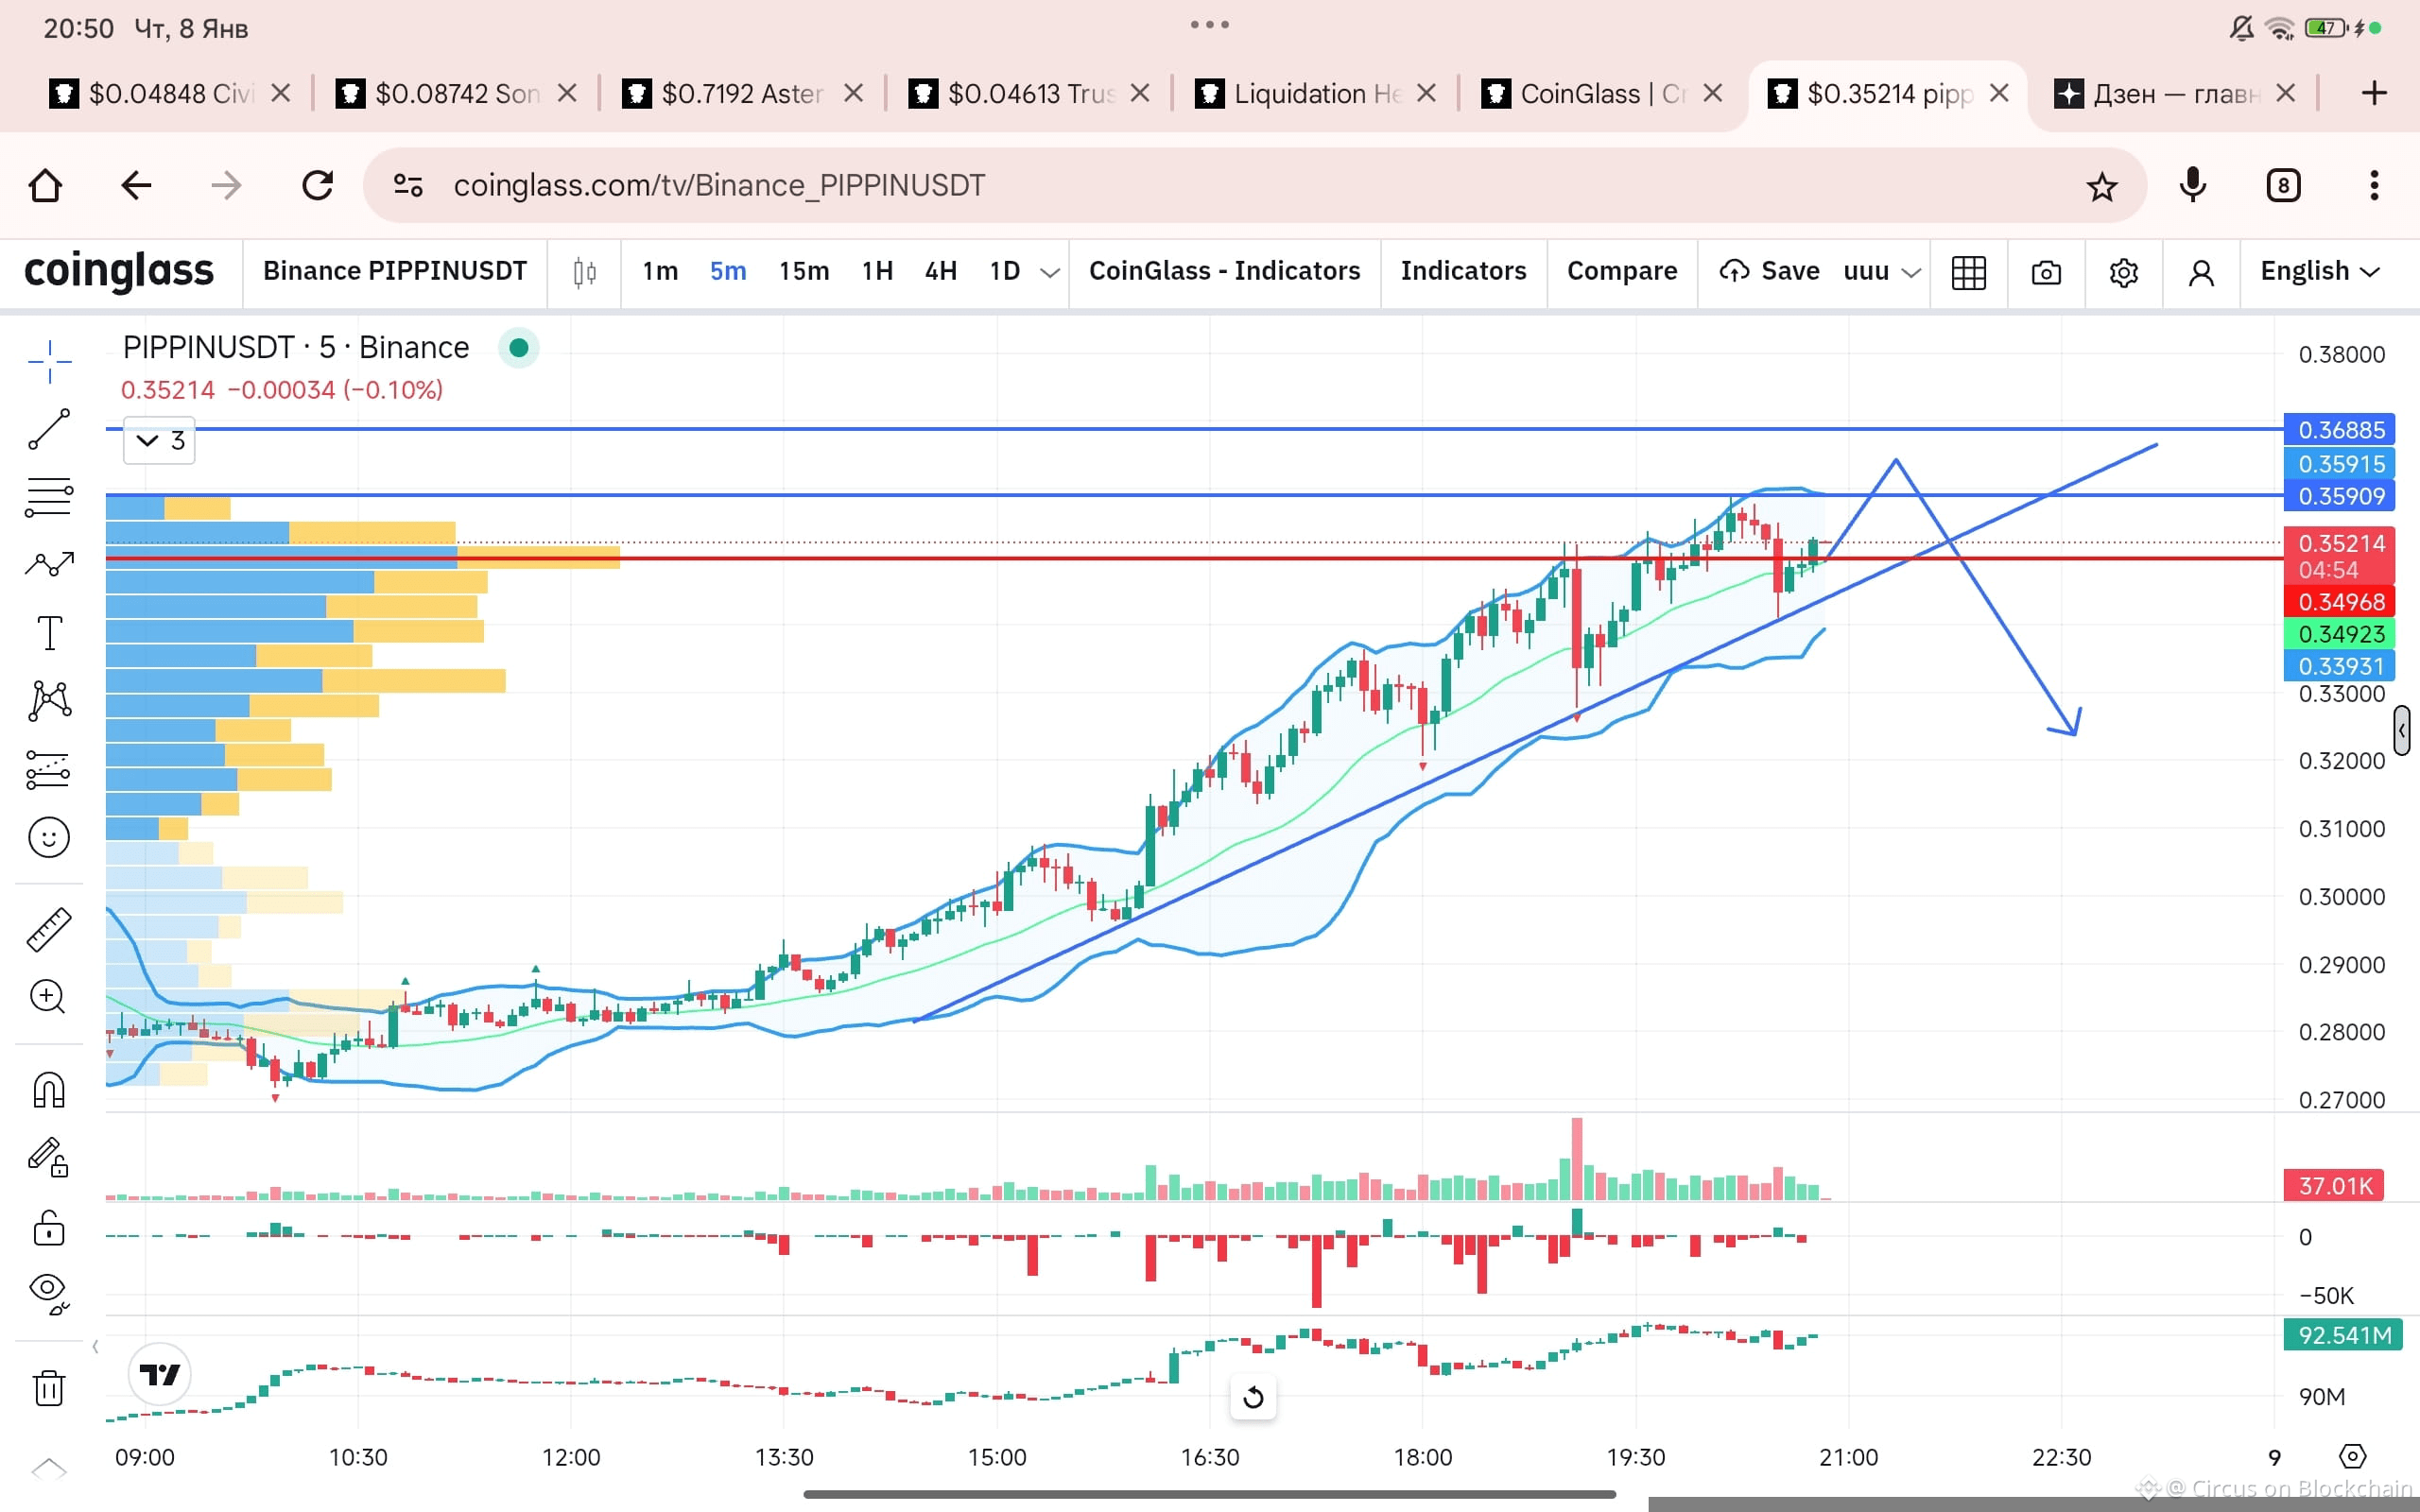Viewport: 2420px width, 1512px height.
Task: Open the browser three-dot menu
Action: pos(2374,185)
